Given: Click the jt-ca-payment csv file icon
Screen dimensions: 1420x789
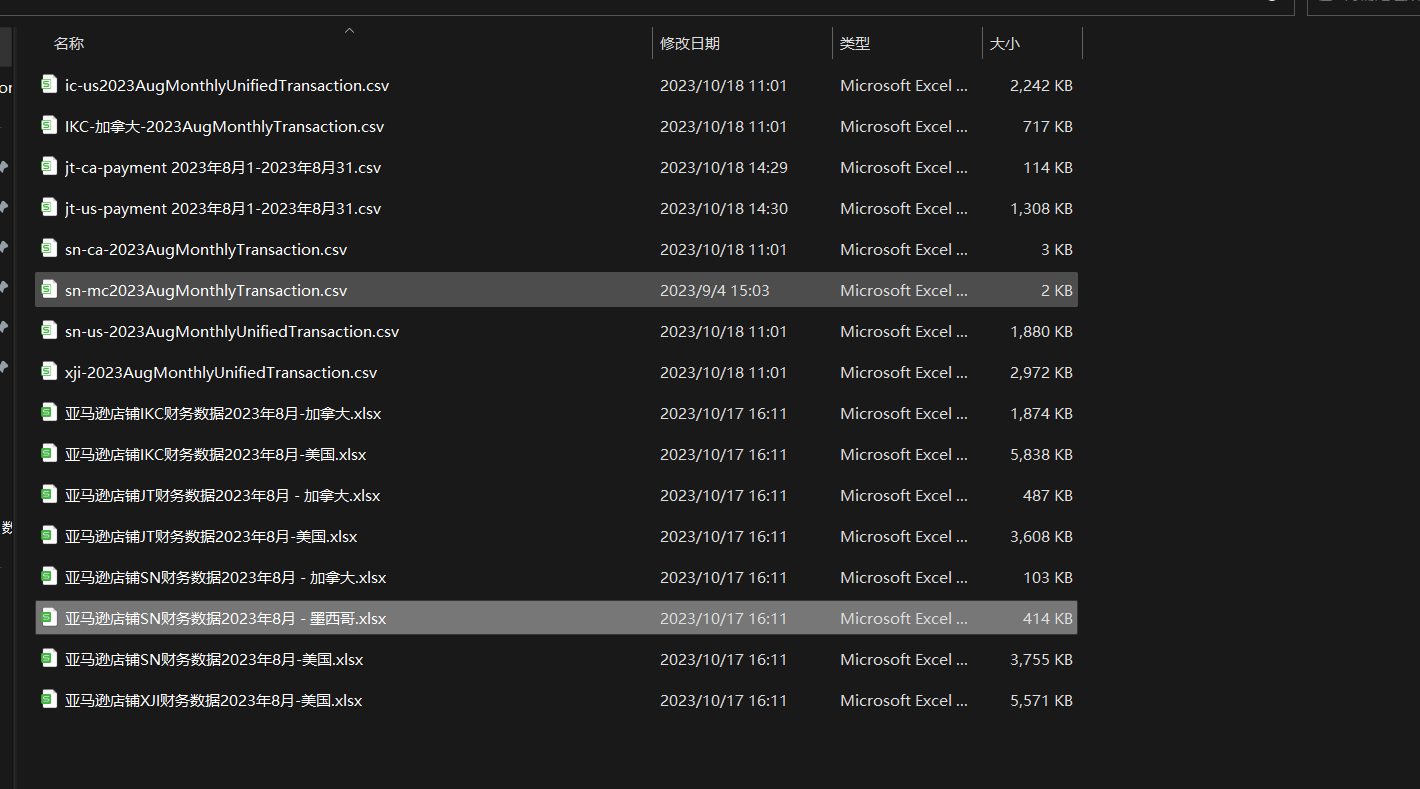Looking at the screenshot, I should (x=49, y=167).
